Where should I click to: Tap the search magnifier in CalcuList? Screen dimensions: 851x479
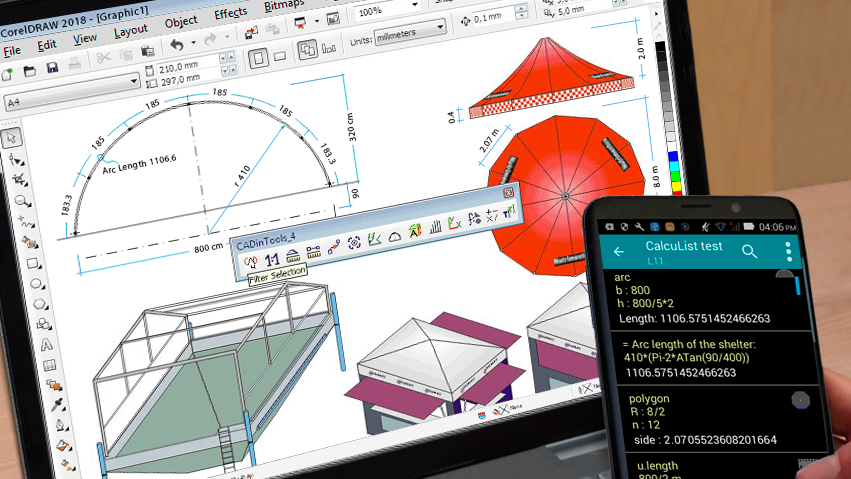750,251
